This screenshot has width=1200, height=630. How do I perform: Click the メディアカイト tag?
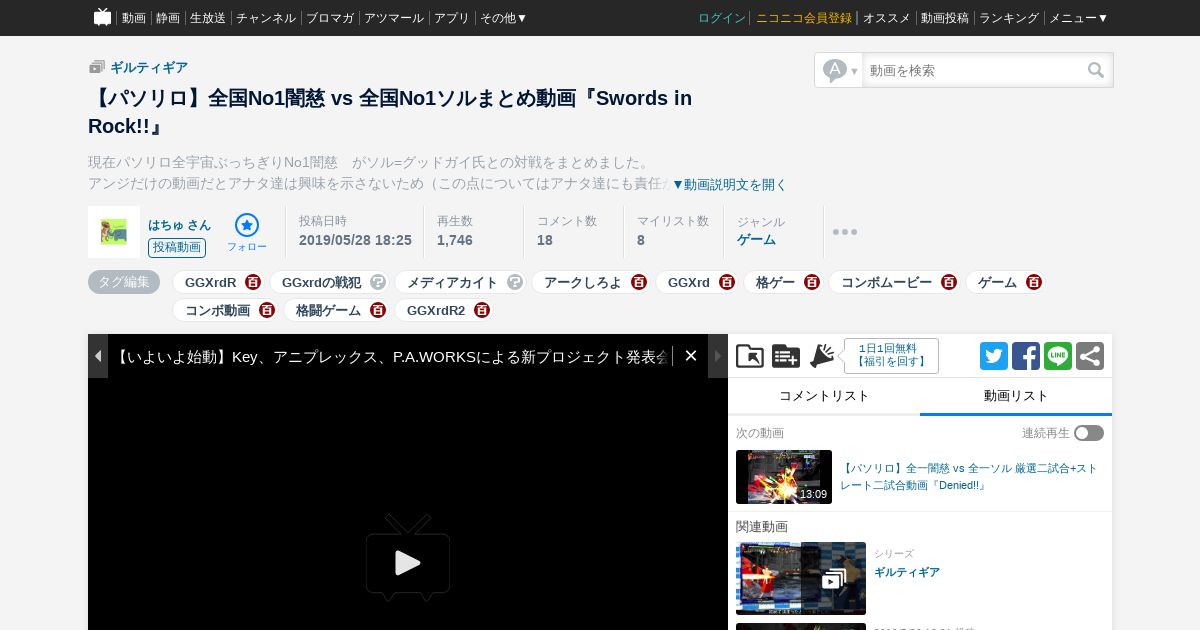tap(452, 283)
